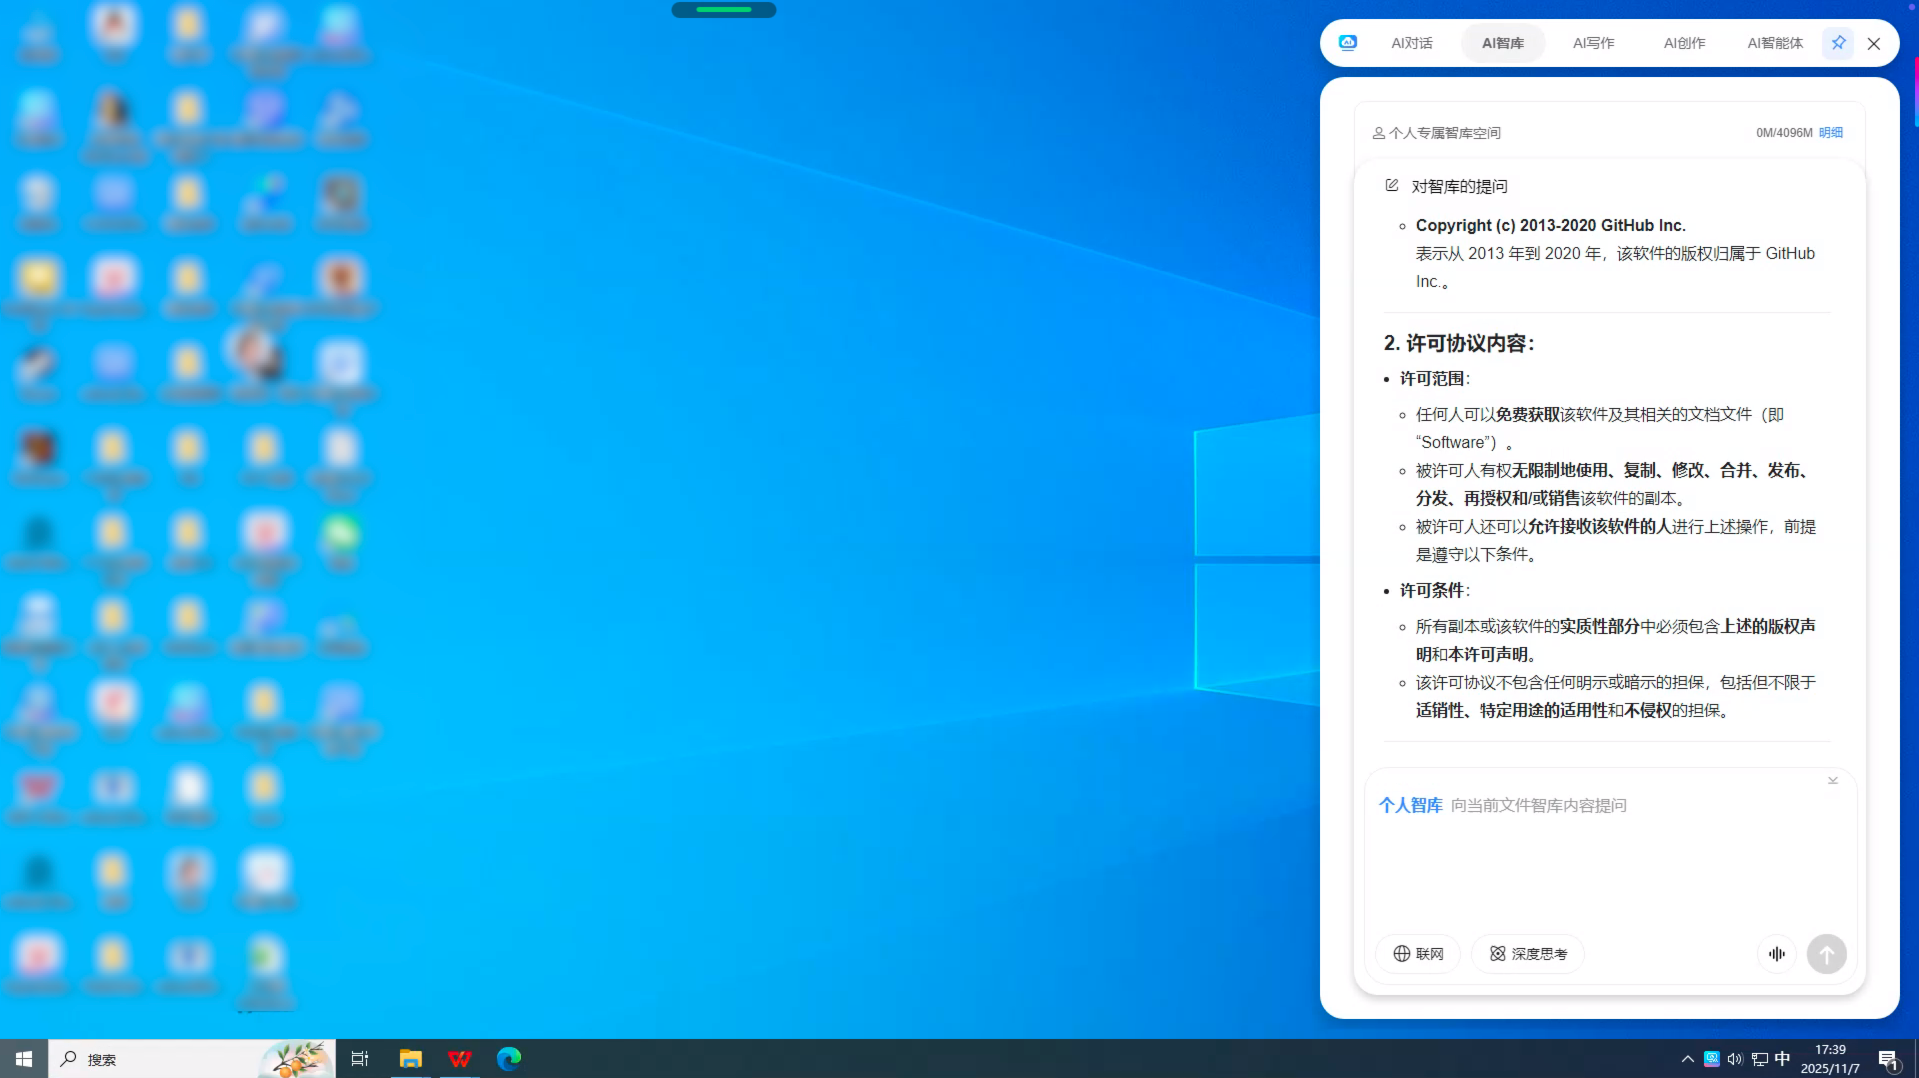Click the AI assistant logo icon

[x=1348, y=43]
